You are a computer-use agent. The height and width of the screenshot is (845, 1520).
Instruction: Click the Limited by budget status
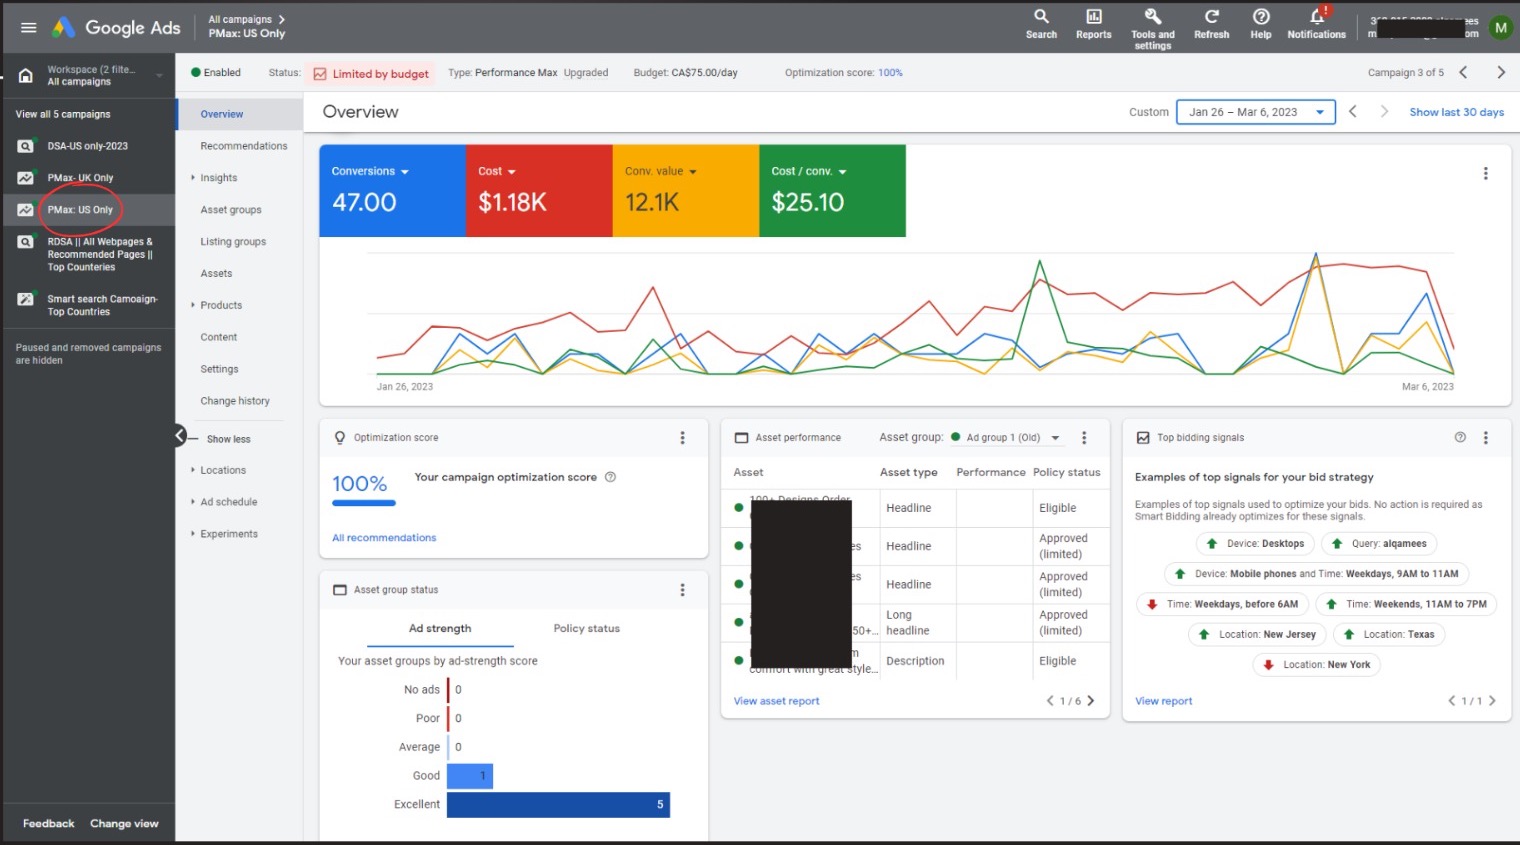click(x=371, y=73)
